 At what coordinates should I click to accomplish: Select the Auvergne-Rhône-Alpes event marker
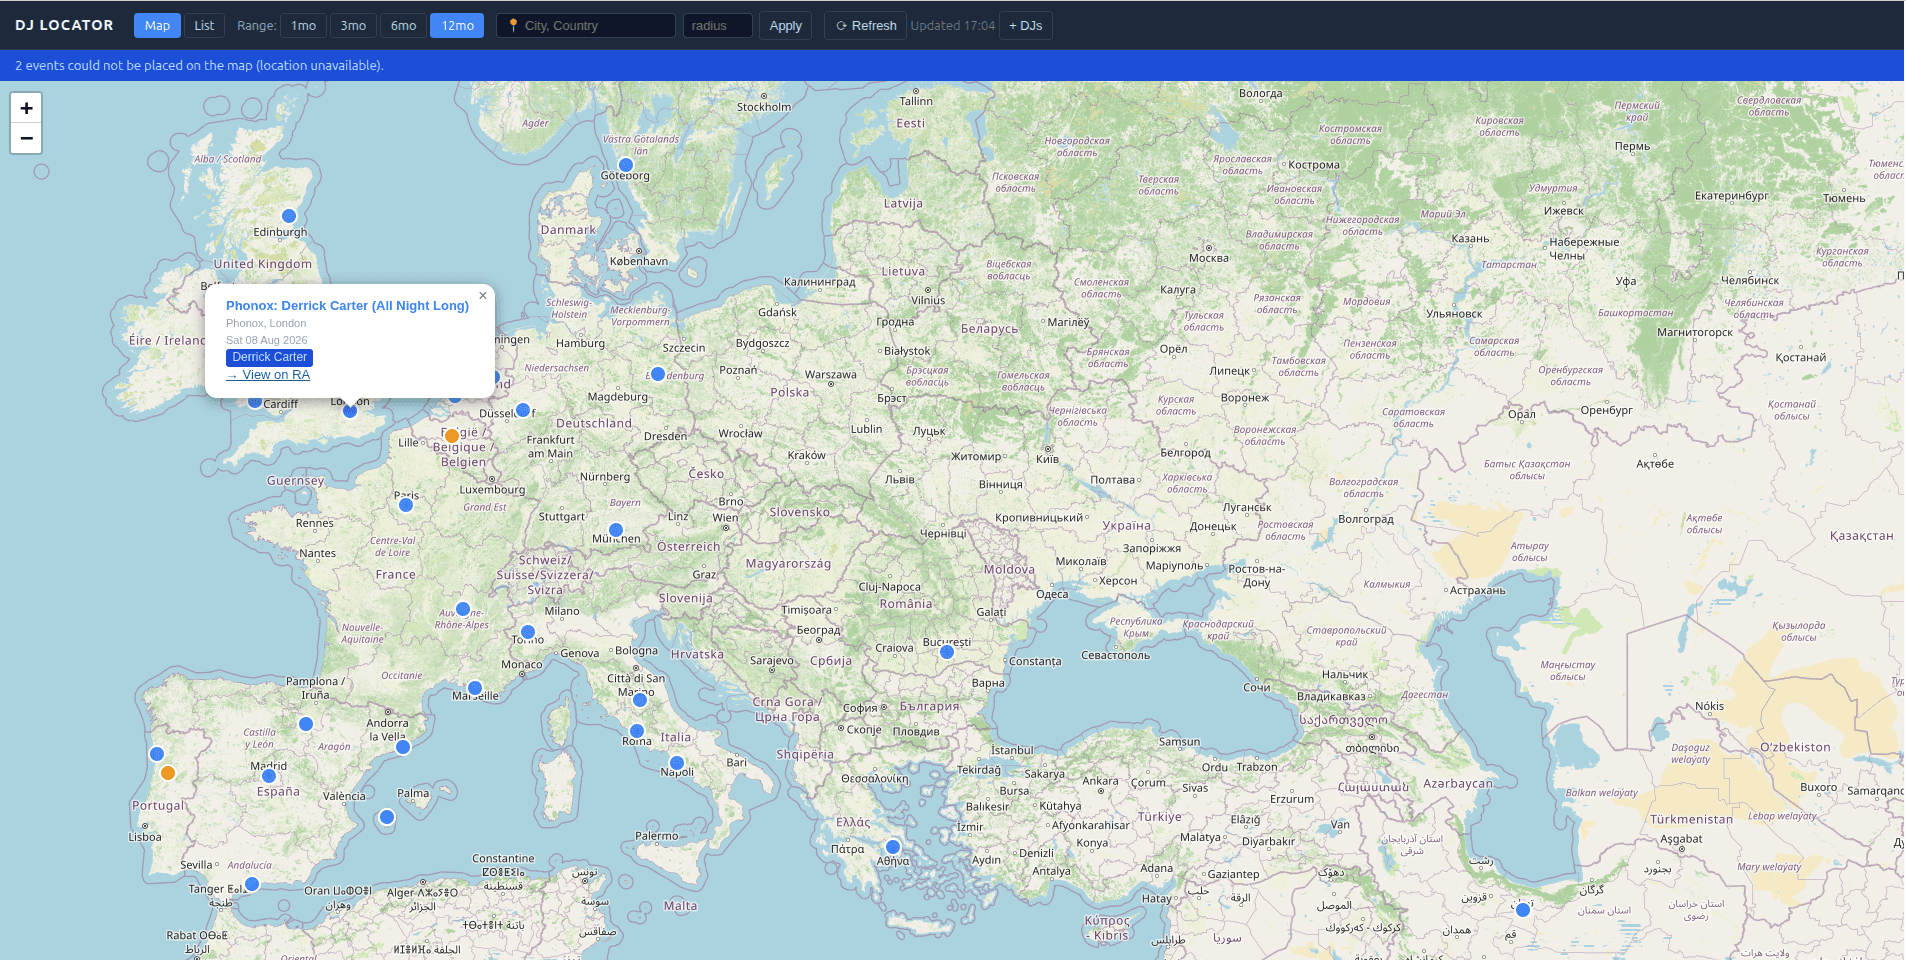(463, 609)
